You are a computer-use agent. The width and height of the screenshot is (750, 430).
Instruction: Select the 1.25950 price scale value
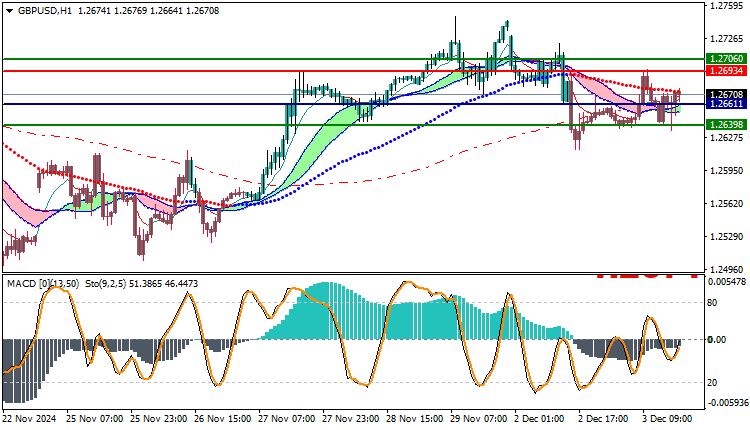[x=727, y=171]
